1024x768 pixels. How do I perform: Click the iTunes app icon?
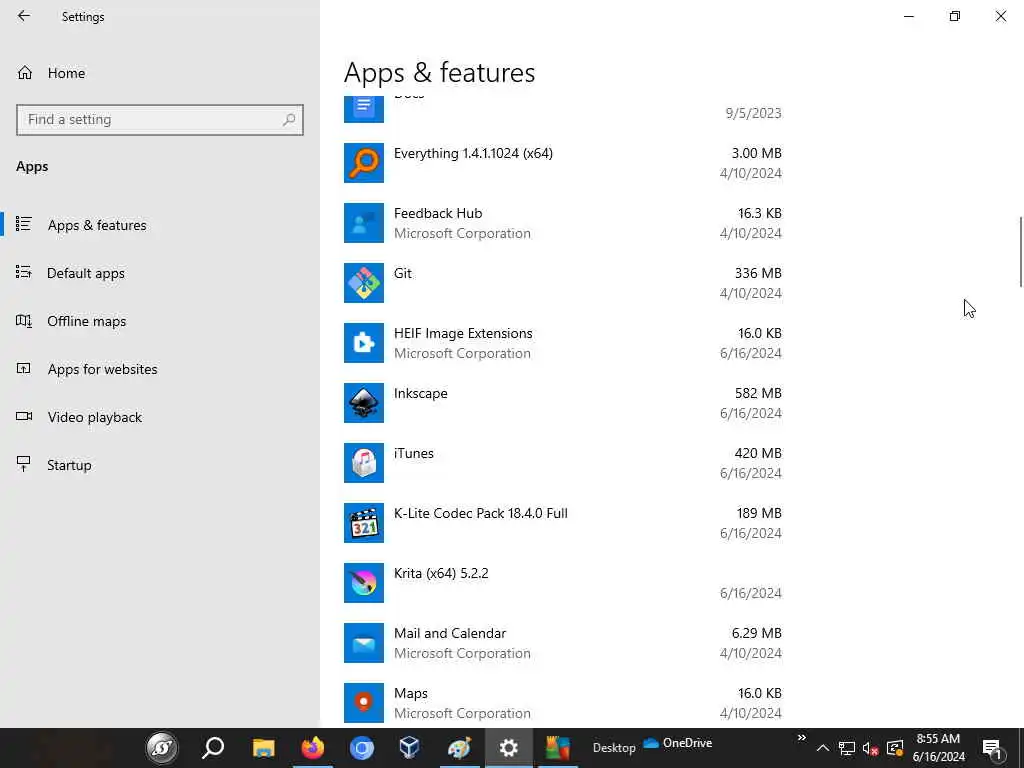[x=364, y=463]
